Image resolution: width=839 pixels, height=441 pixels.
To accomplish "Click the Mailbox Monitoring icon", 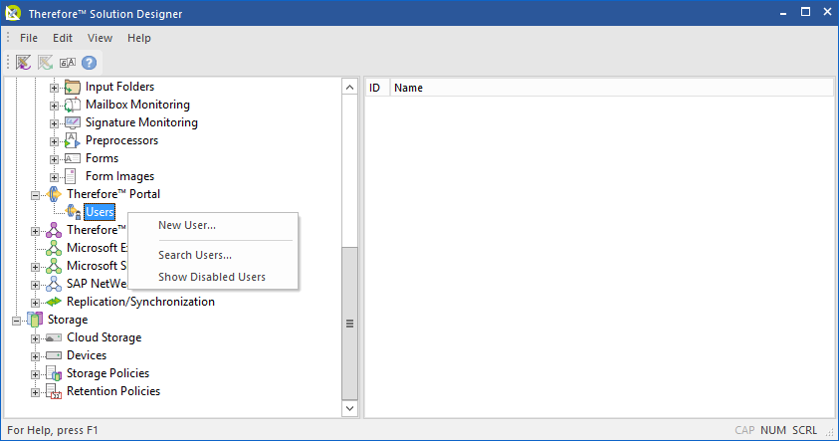I will [72, 104].
